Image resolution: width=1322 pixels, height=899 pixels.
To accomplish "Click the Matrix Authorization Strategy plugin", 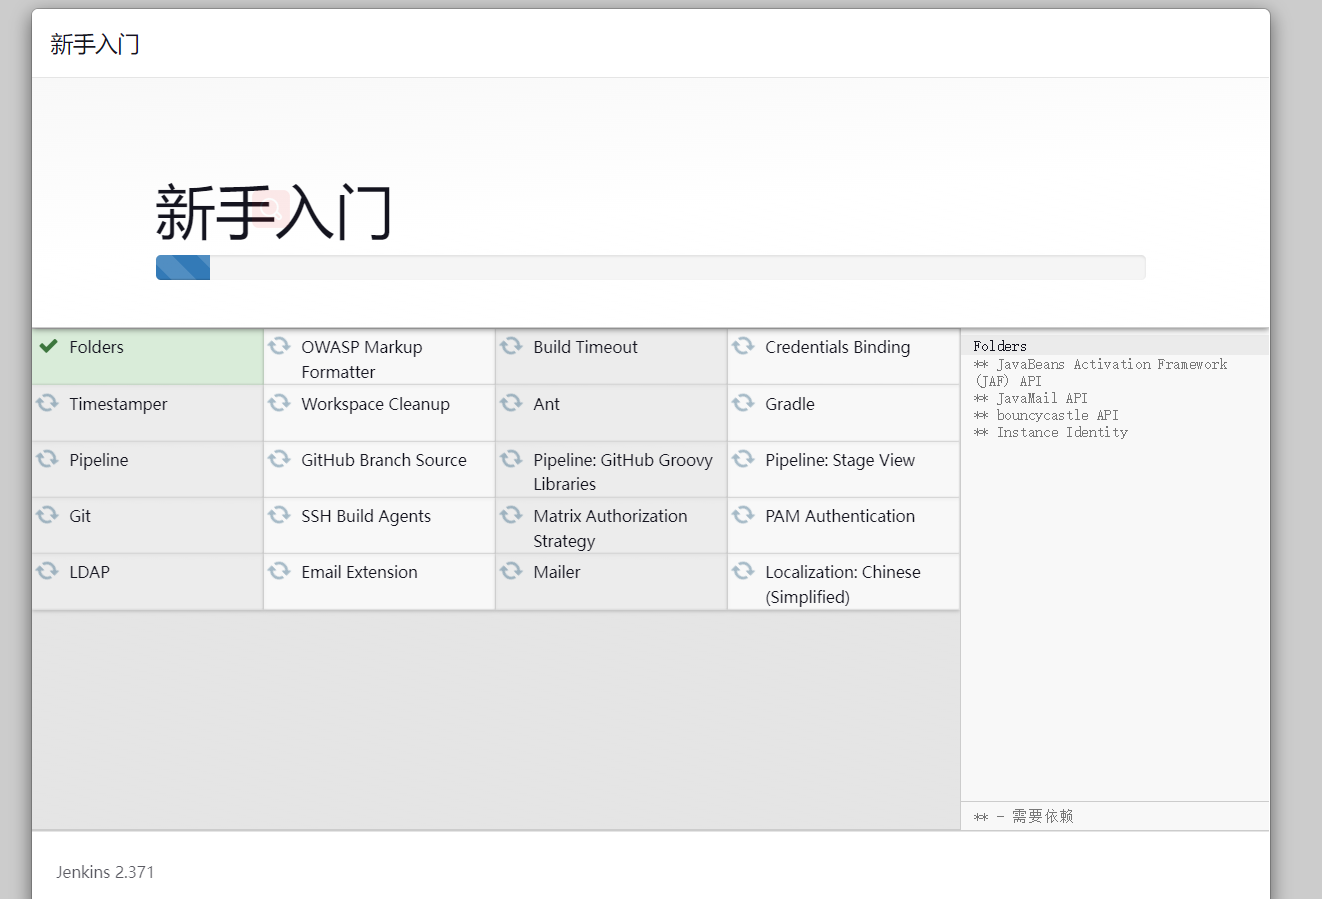I will pos(609,528).
